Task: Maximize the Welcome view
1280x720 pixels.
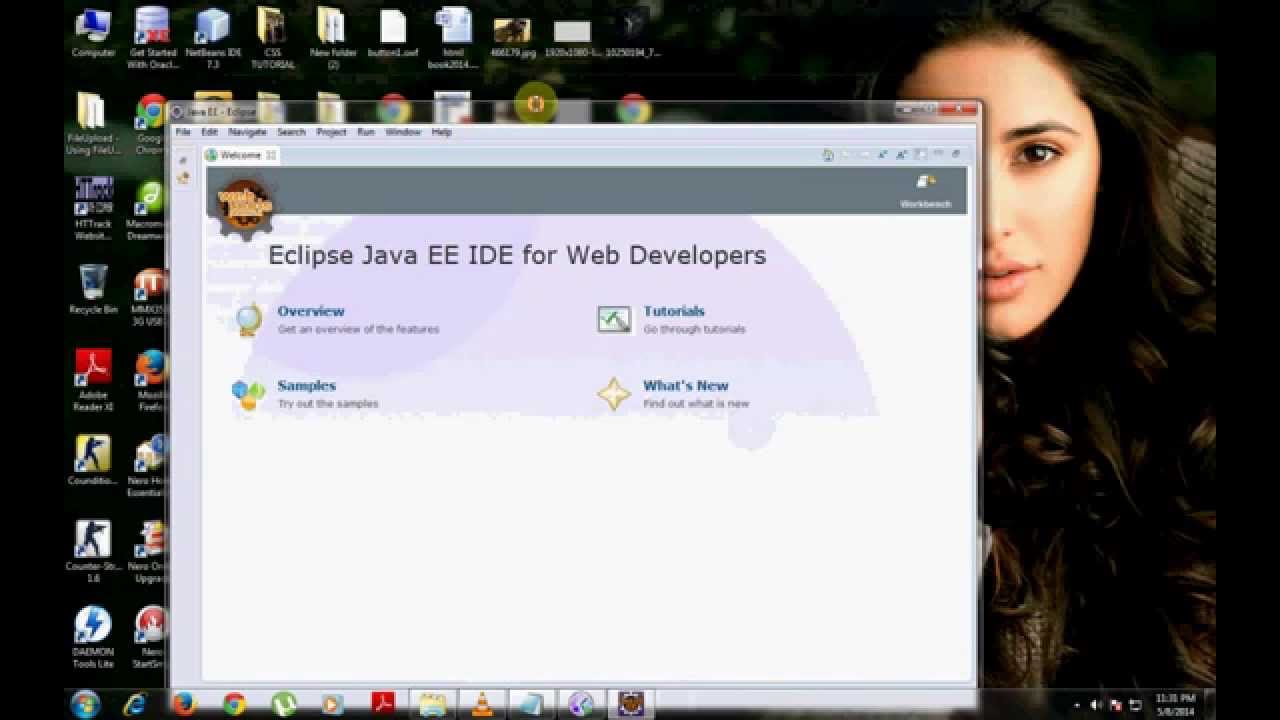Action: (x=956, y=154)
